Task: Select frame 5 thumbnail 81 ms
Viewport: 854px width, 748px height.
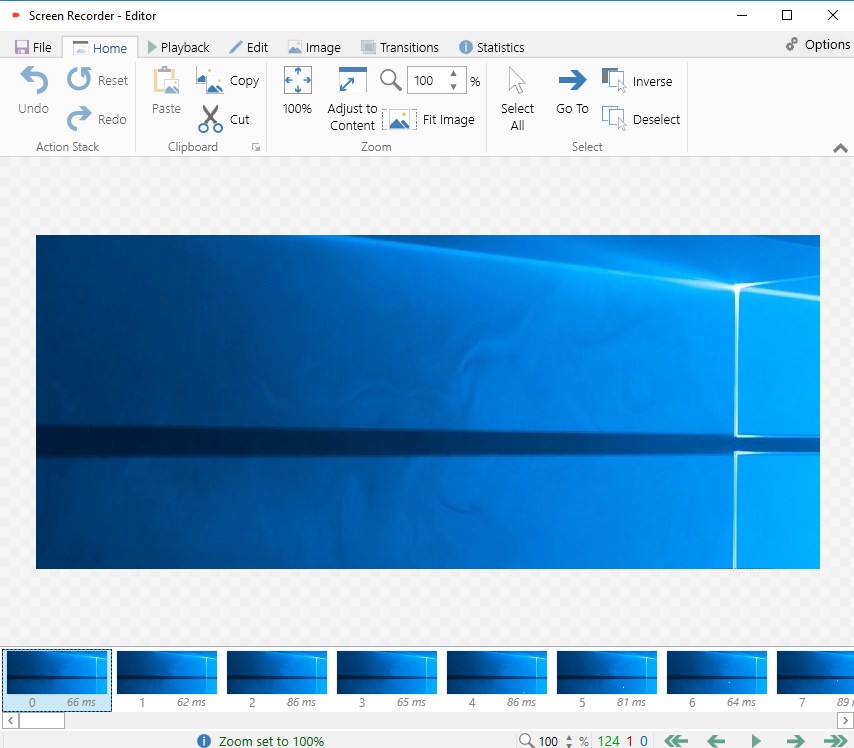Action: click(607, 680)
